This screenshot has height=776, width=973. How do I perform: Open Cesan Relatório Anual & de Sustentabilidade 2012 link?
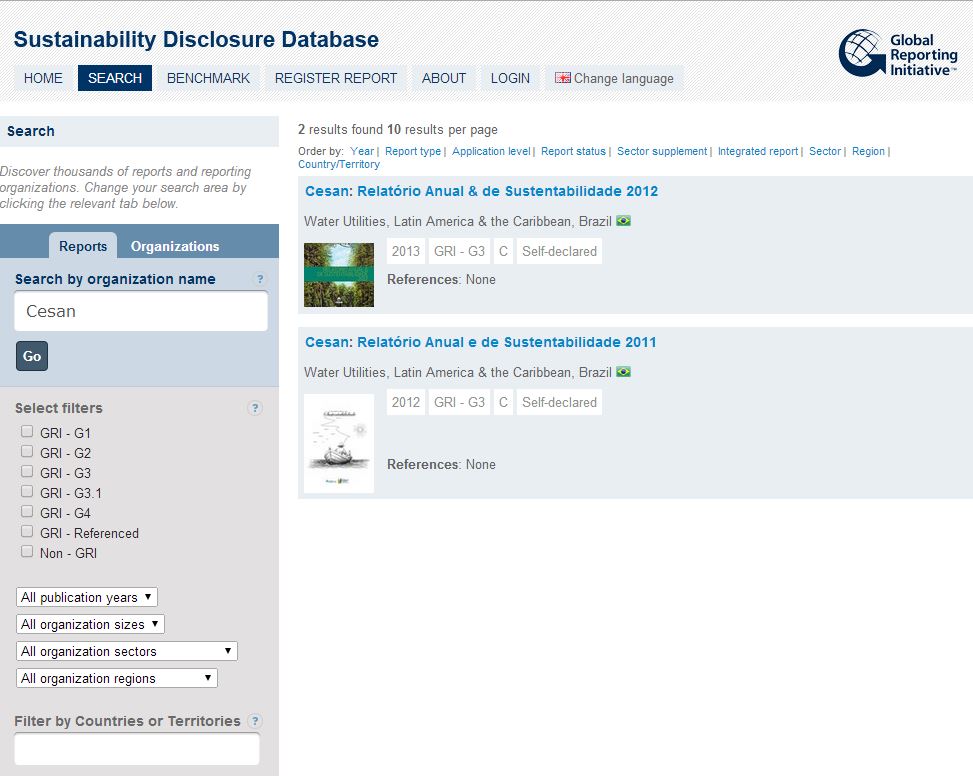pos(482,191)
